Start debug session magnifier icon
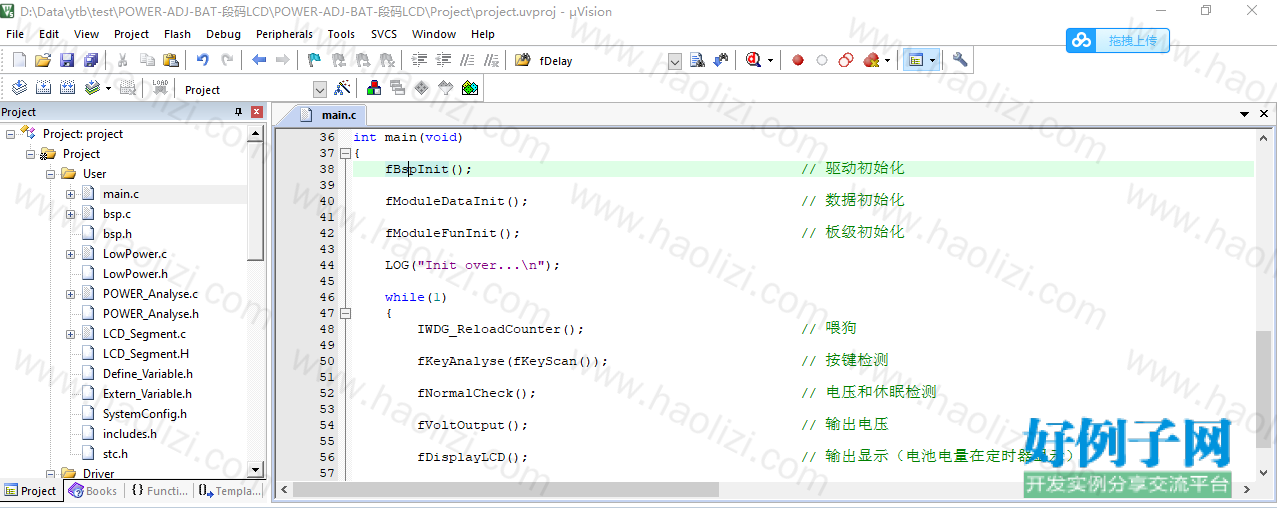The height and width of the screenshot is (508, 1277). (x=754, y=60)
